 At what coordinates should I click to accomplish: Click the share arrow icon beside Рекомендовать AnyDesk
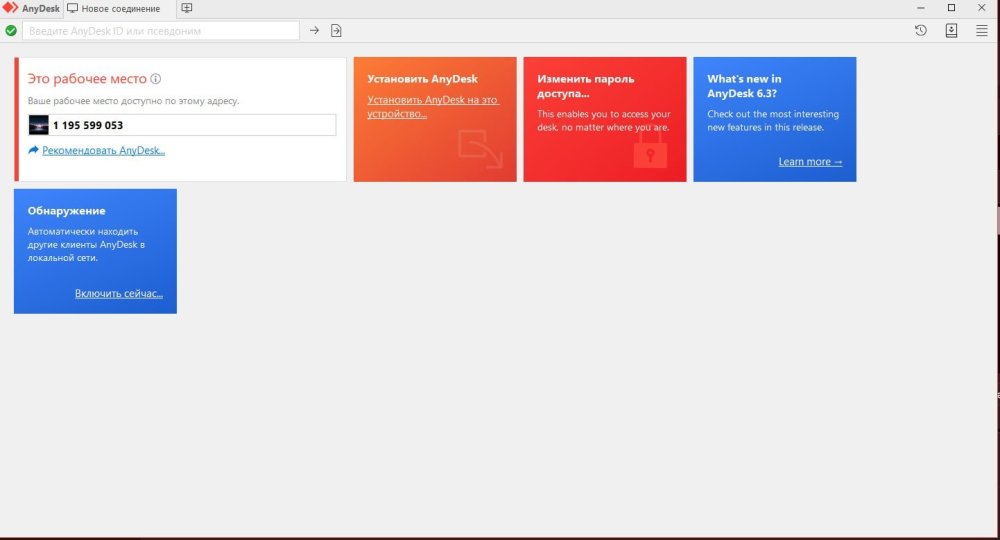pyautogui.click(x=33, y=150)
